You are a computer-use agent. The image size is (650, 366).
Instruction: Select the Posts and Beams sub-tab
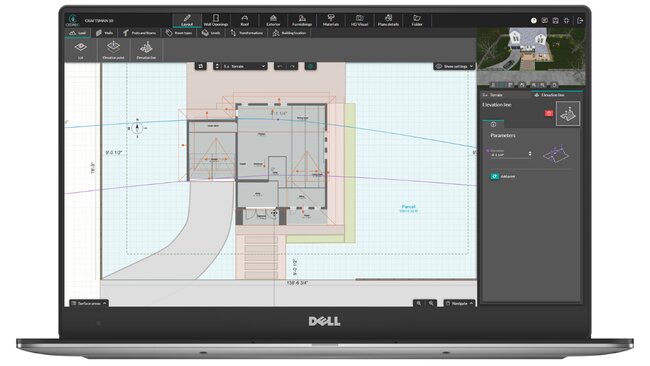pyautogui.click(x=140, y=33)
